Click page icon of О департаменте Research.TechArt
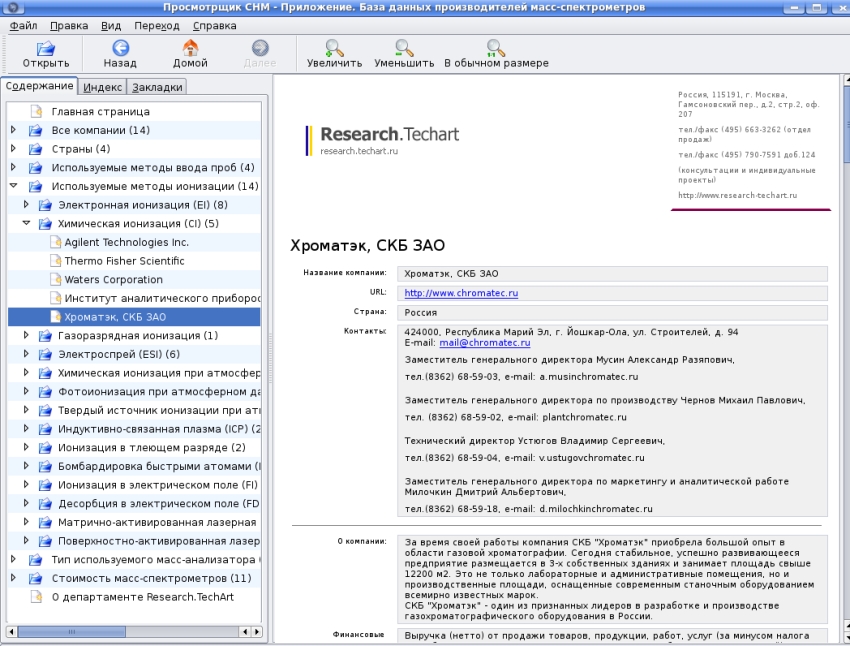The width and height of the screenshot is (850, 646). (x=37, y=597)
